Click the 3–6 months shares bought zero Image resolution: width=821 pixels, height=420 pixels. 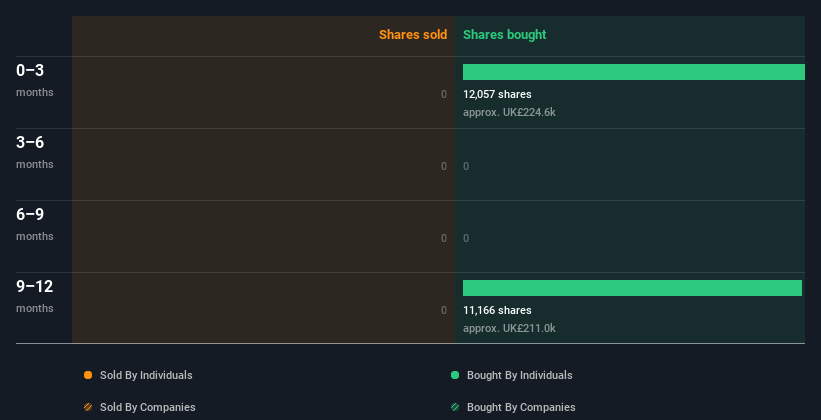466,167
